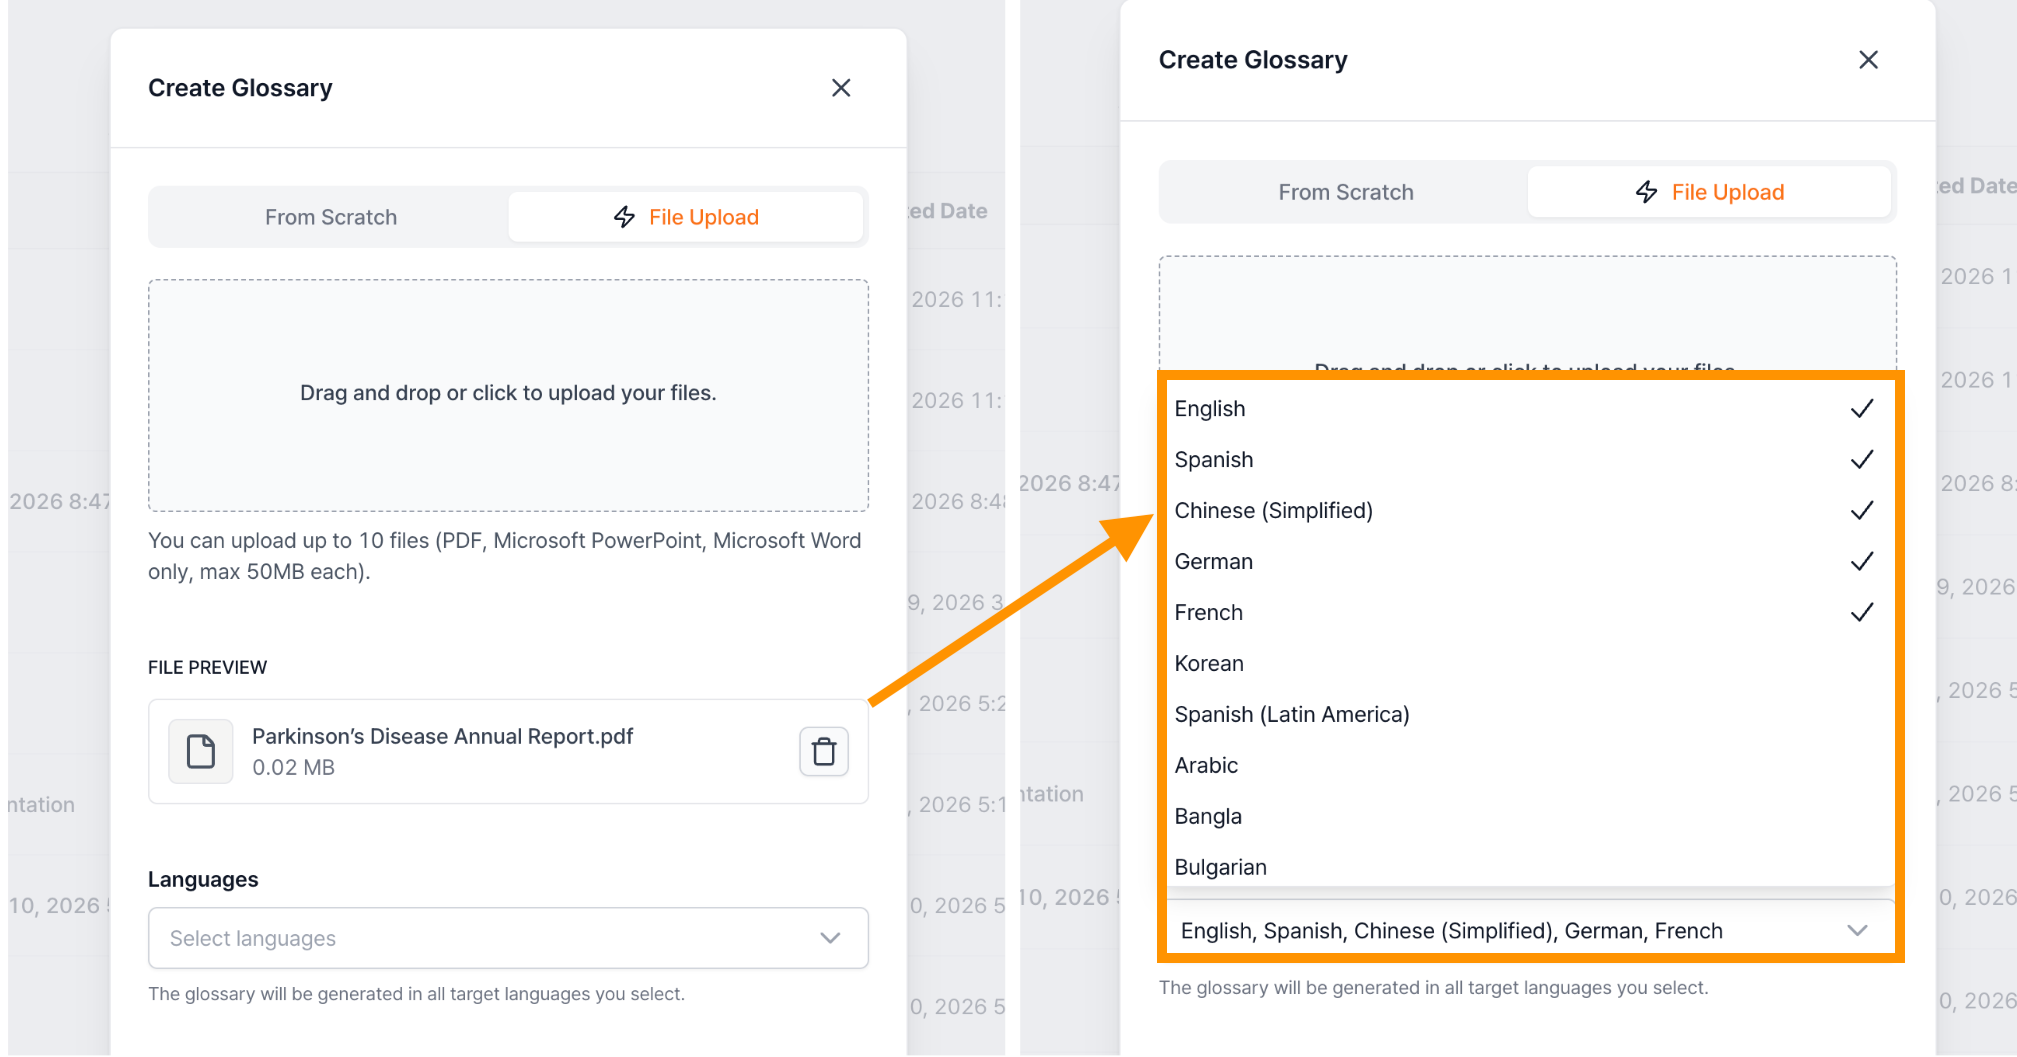2017x1057 pixels.
Task: Pick Spanish (Latin America) option
Action: (x=1528, y=715)
